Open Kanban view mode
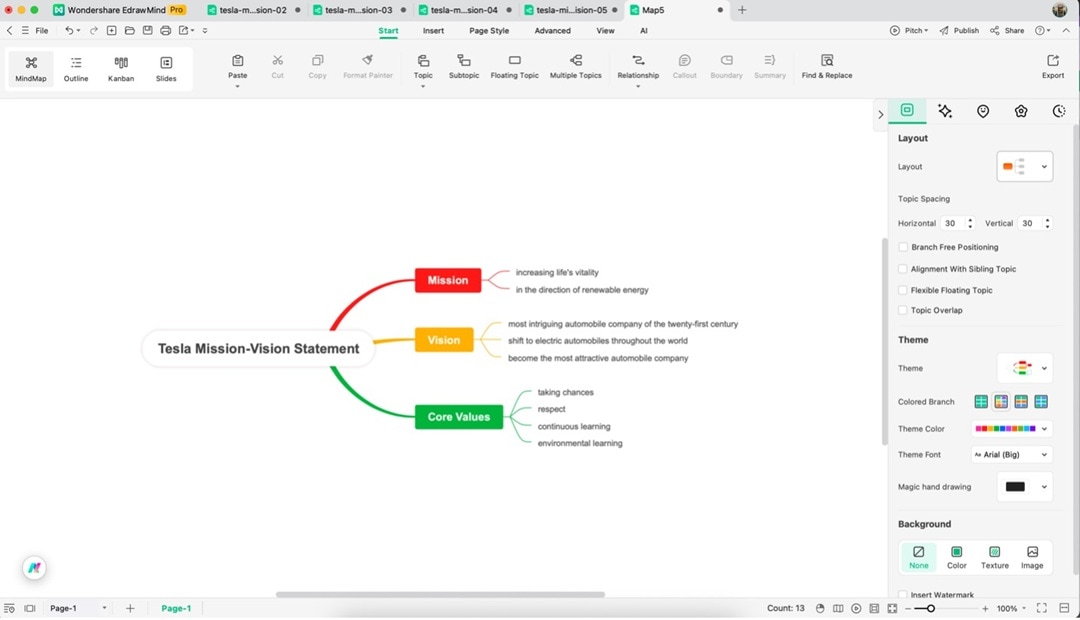Screen dimensions: 1080x620 point(121,69)
